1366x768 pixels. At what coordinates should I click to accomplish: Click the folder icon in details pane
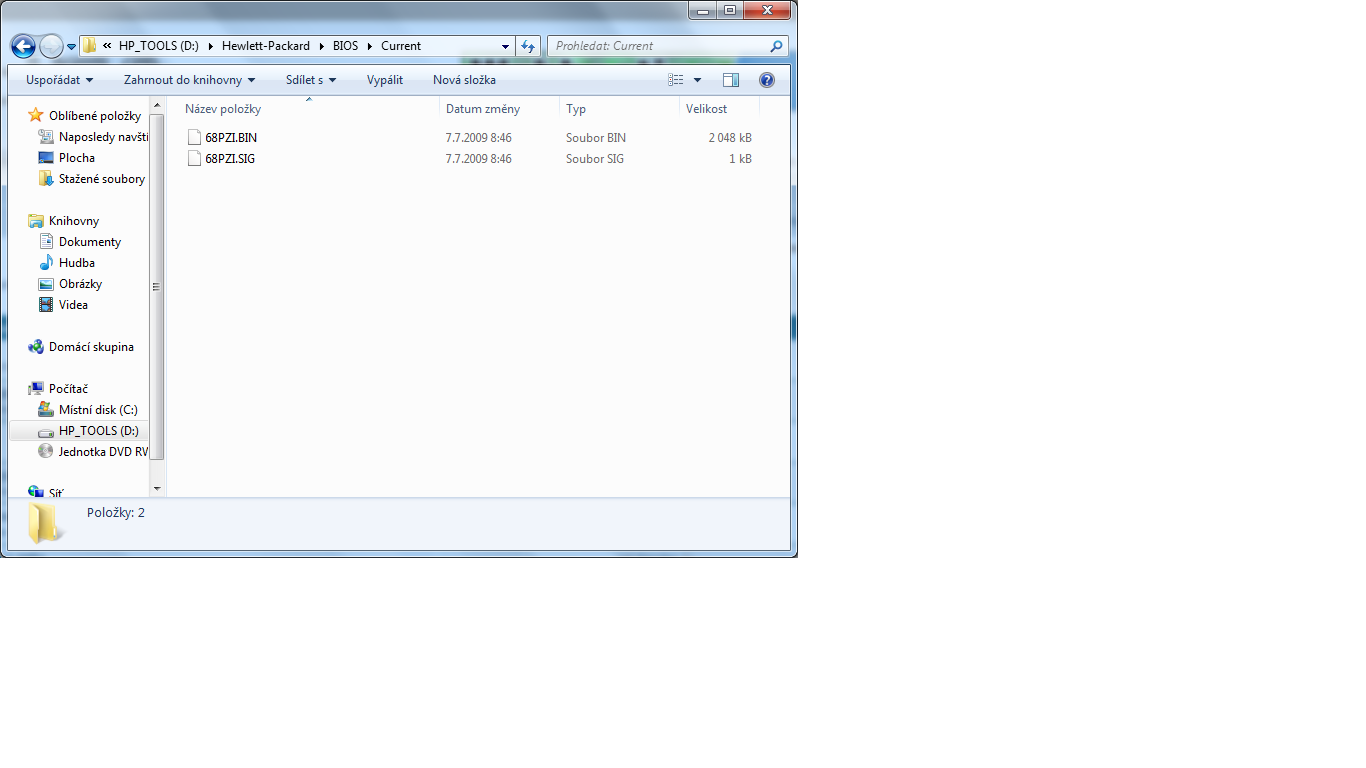[44, 523]
